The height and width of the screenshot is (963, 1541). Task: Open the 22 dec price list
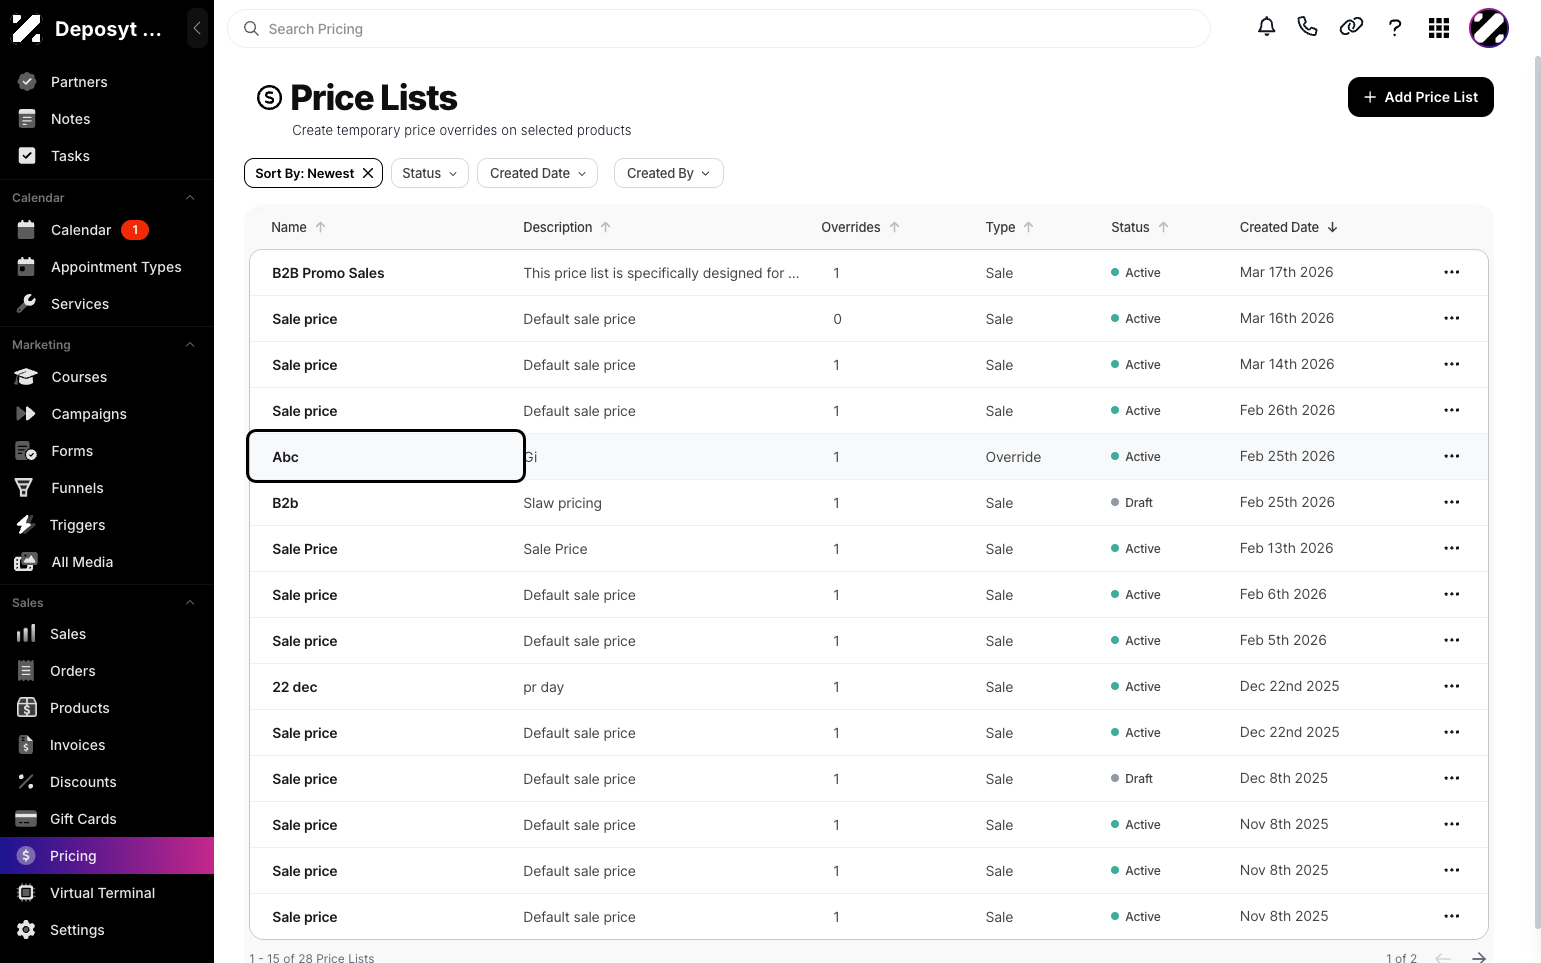[x=294, y=687]
